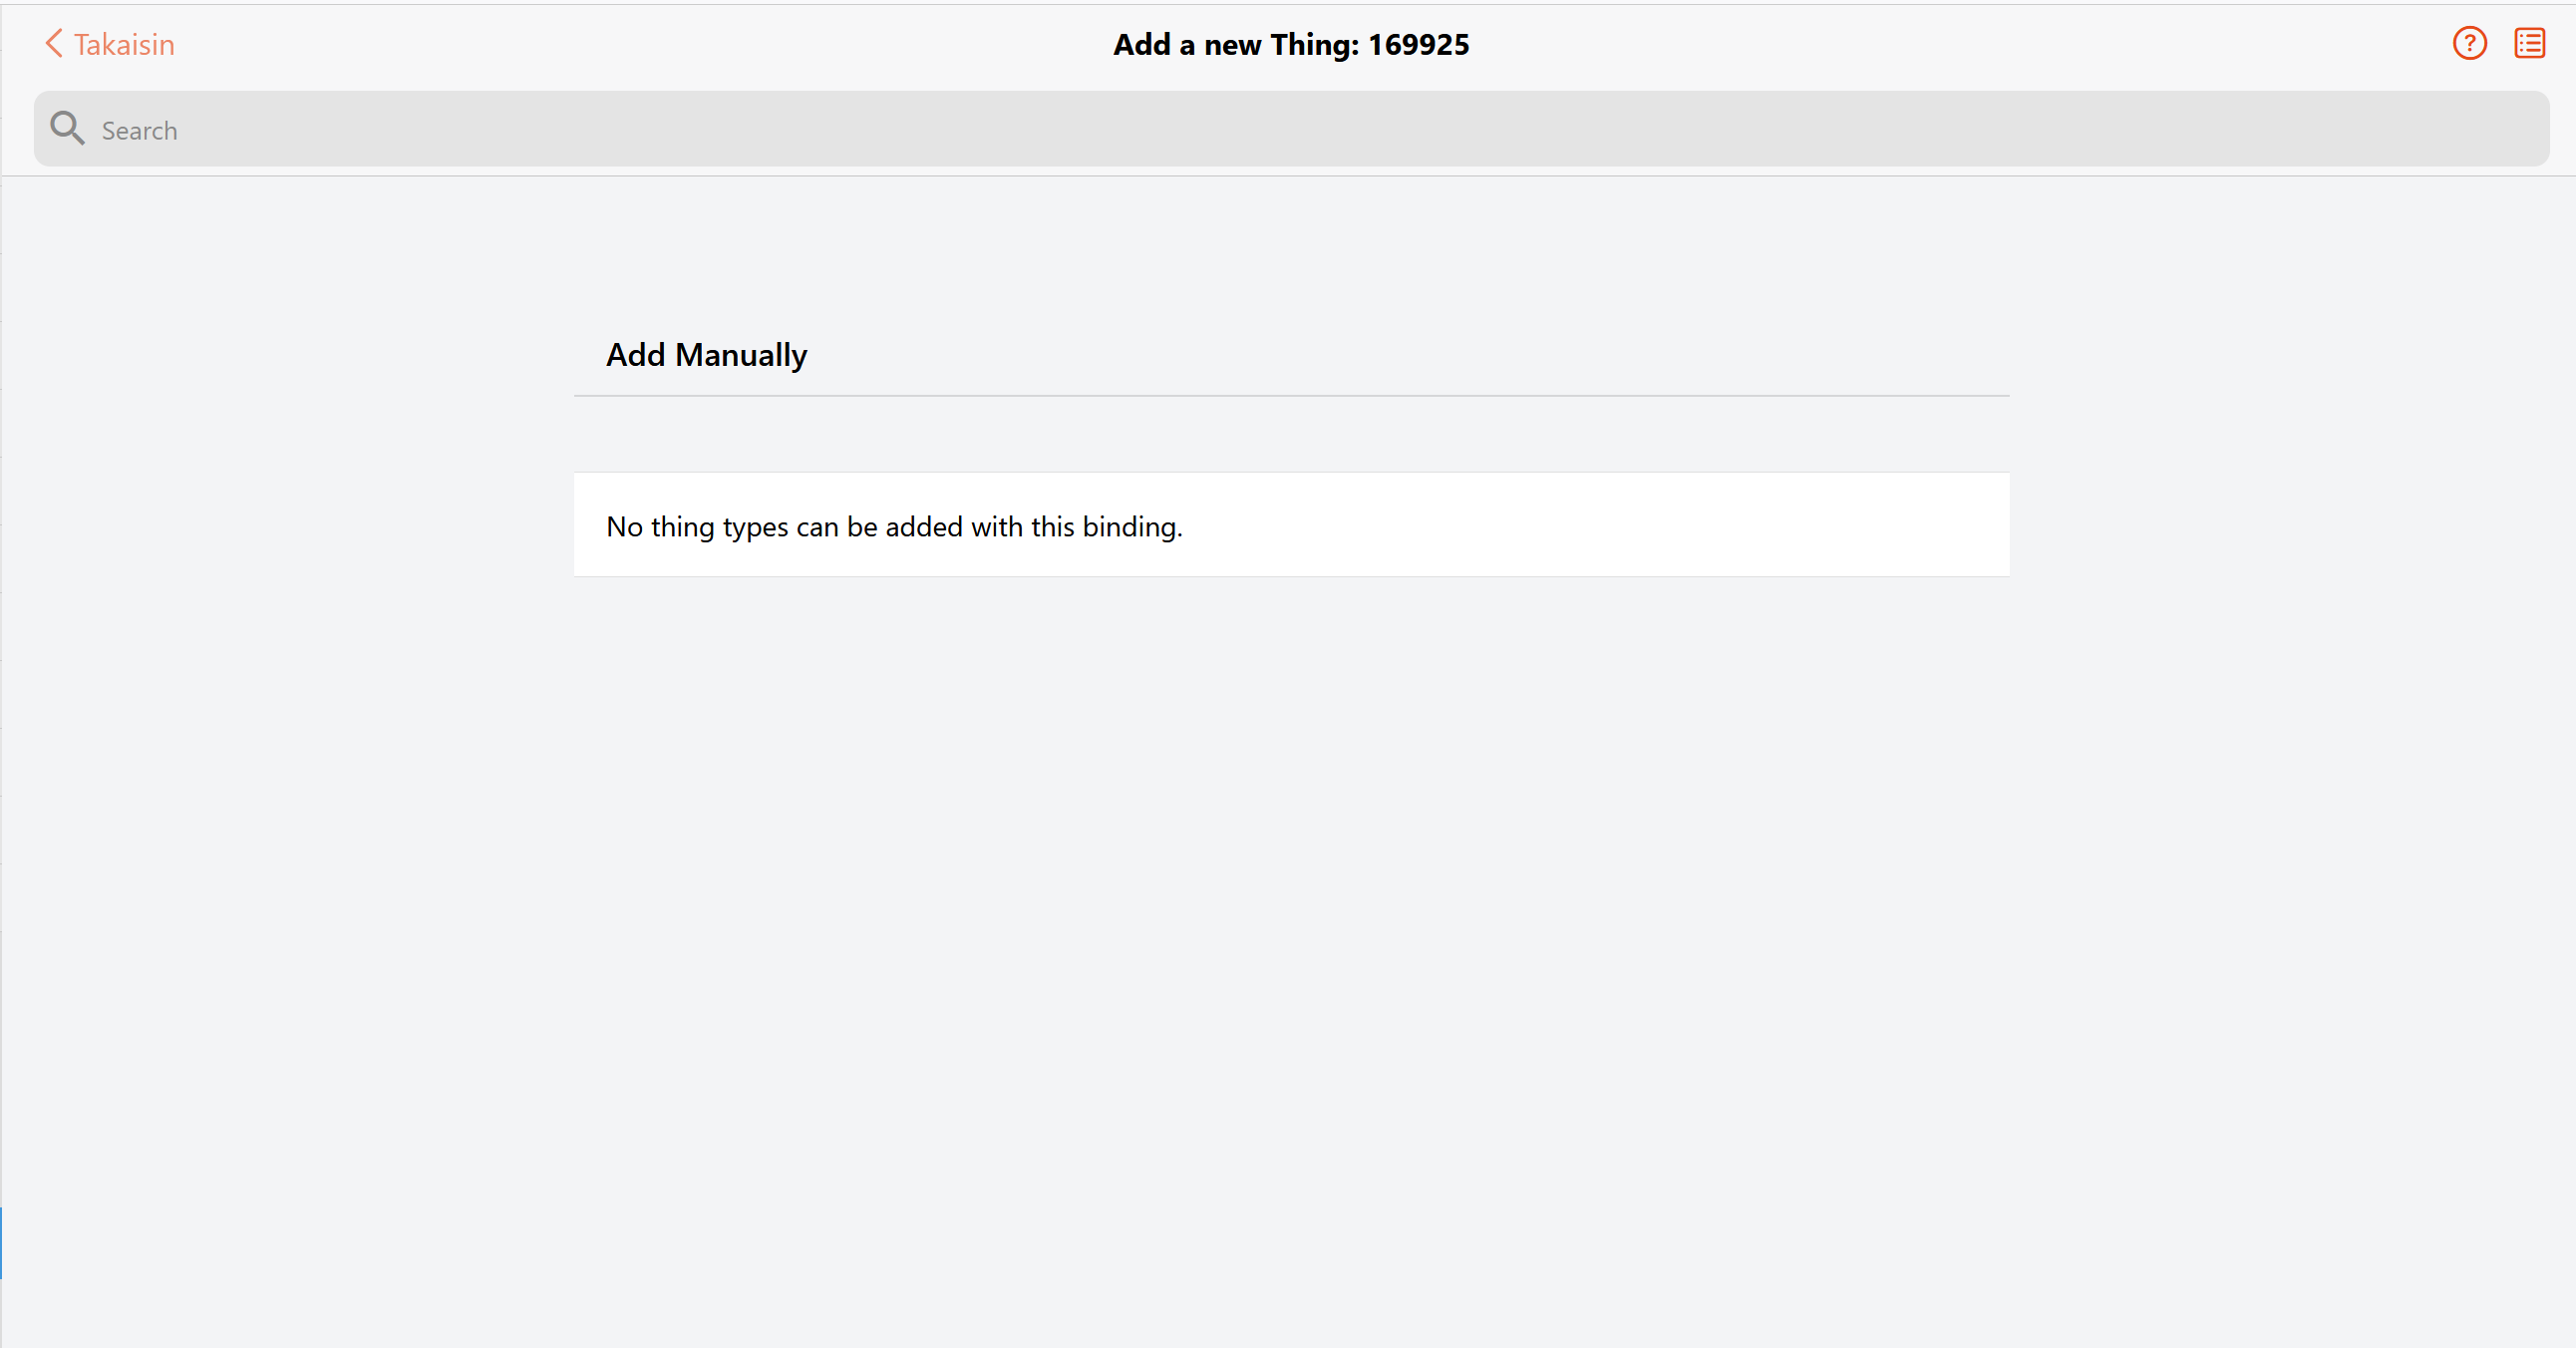
Task: Click the white card under Add Manually
Action: coord(1291,524)
